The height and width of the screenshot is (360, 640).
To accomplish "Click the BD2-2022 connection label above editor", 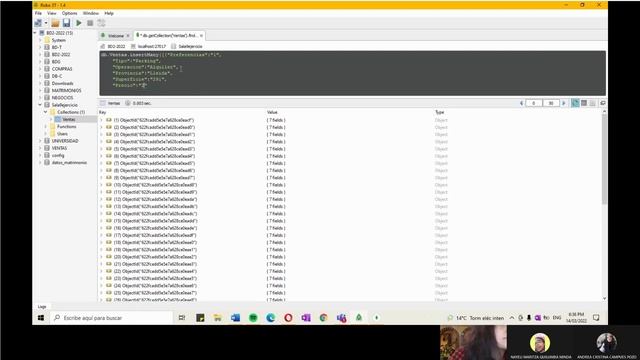I will point(113,47).
